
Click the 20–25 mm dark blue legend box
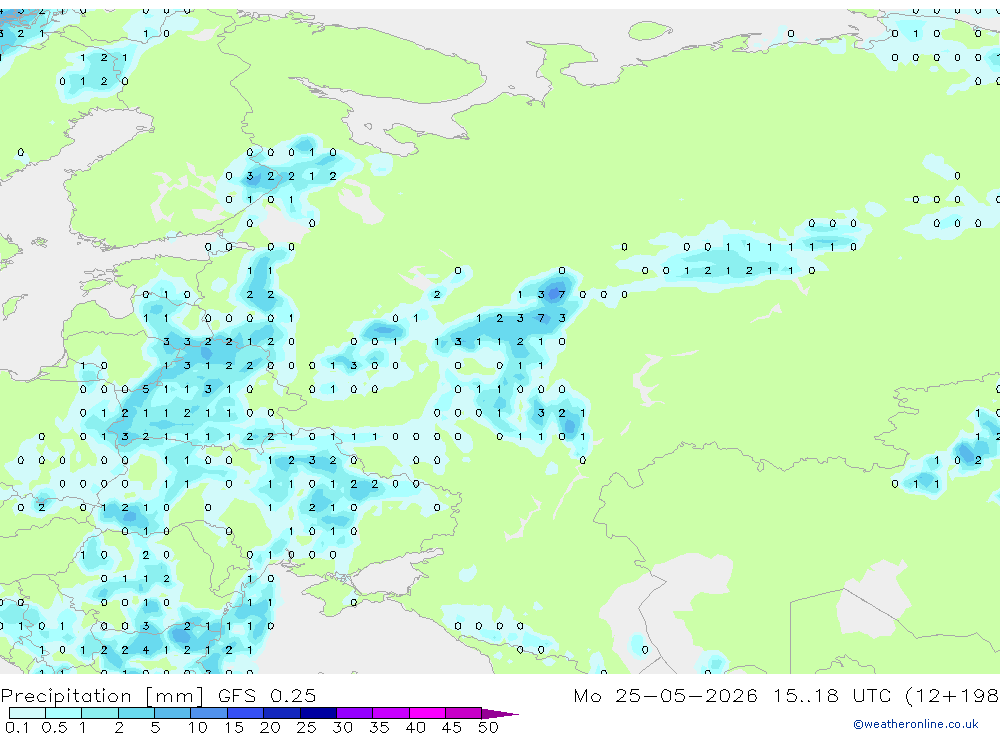[x=281, y=713]
